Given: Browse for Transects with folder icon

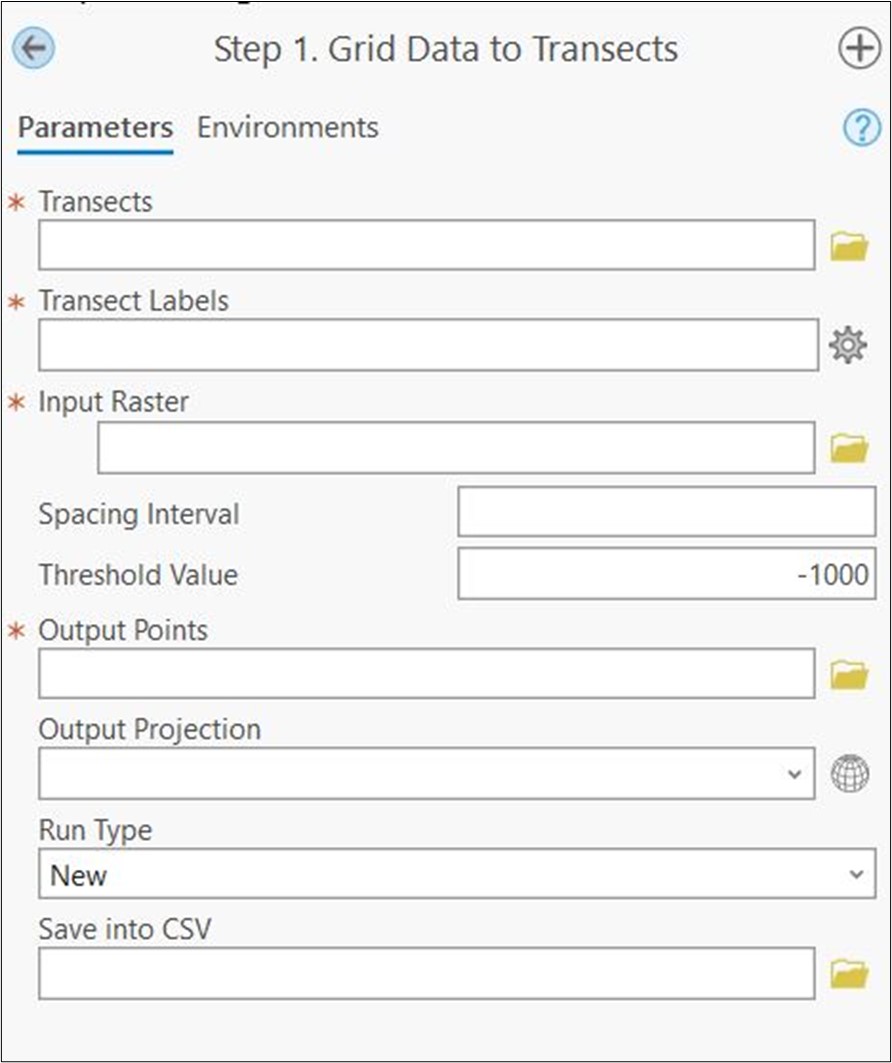Looking at the screenshot, I should (x=849, y=246).
